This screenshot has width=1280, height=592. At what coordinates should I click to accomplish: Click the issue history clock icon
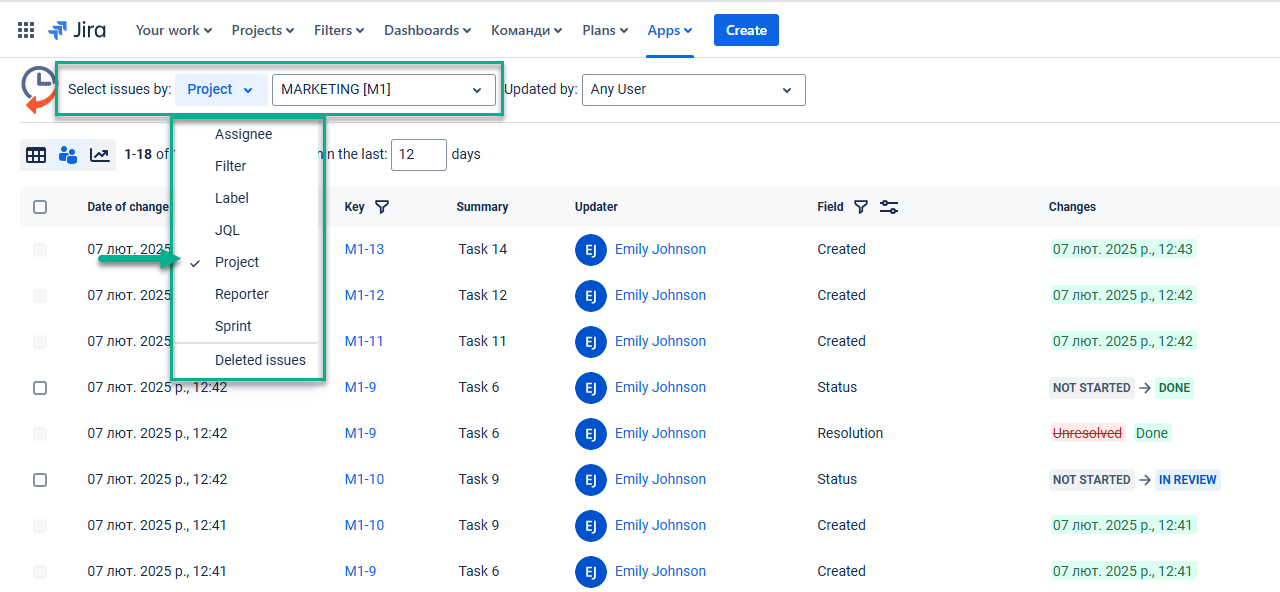point(39,90)
